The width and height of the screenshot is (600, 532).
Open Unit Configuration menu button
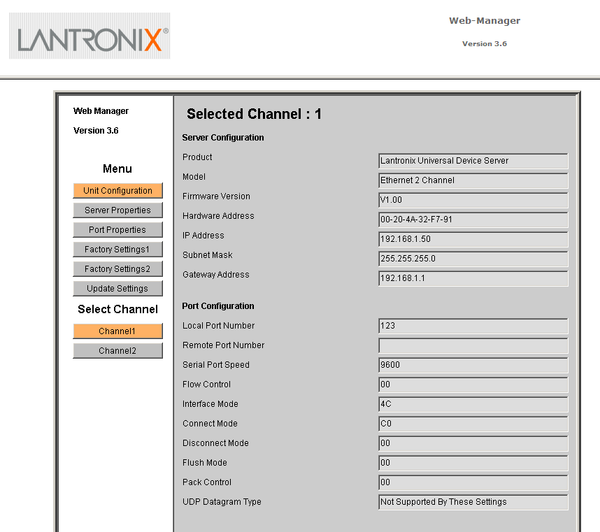(118, 191)
